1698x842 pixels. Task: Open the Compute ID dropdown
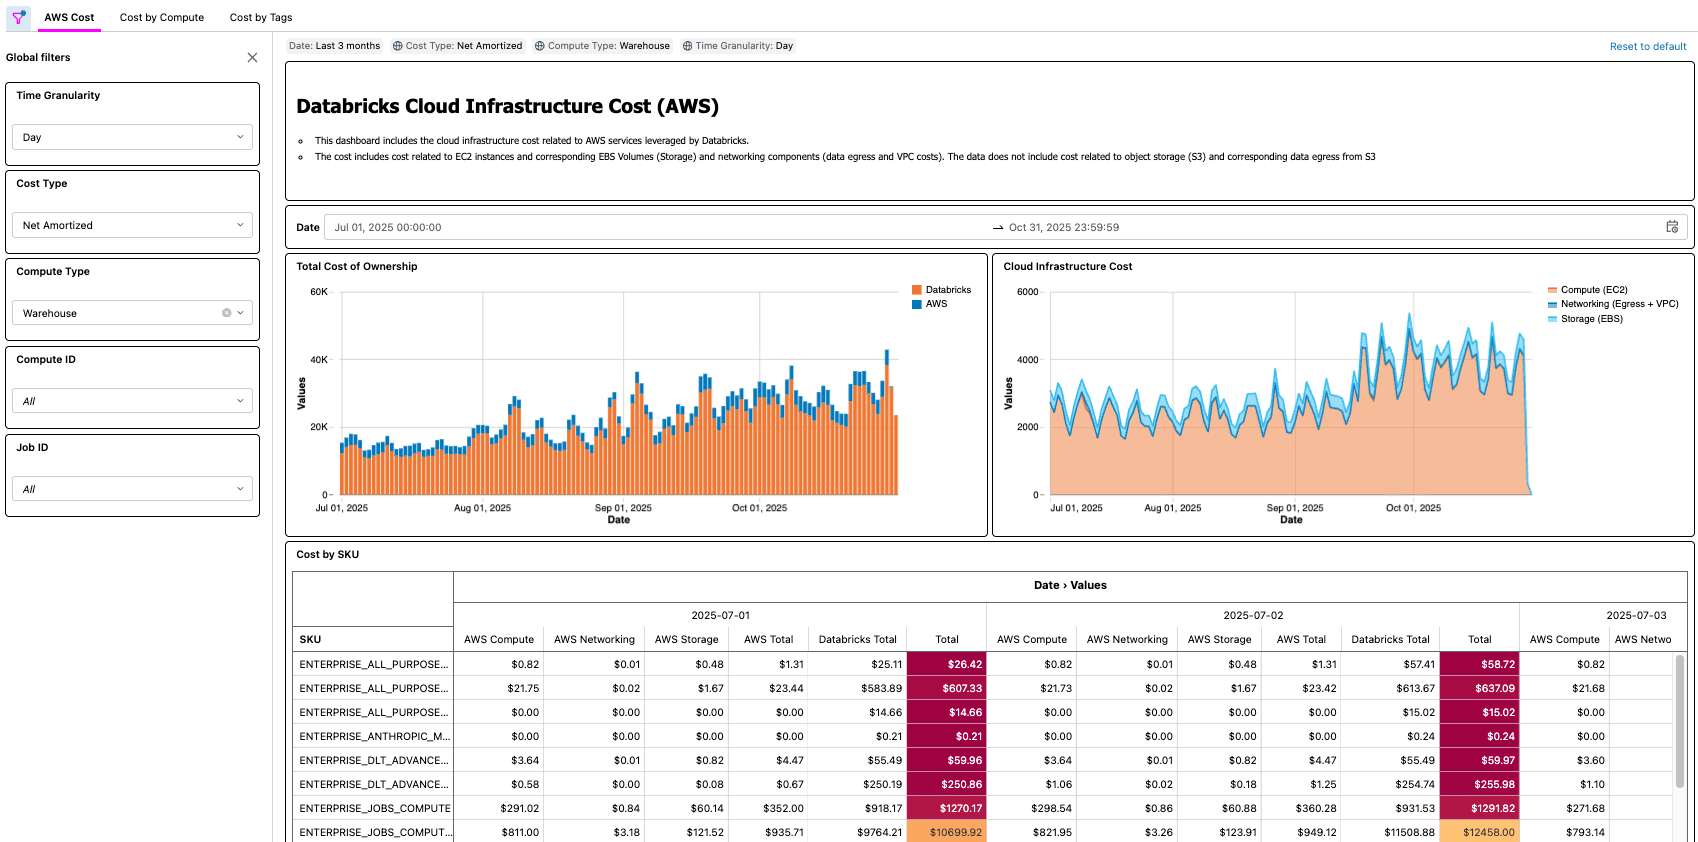pyautogui.click(x=132, y=401)
